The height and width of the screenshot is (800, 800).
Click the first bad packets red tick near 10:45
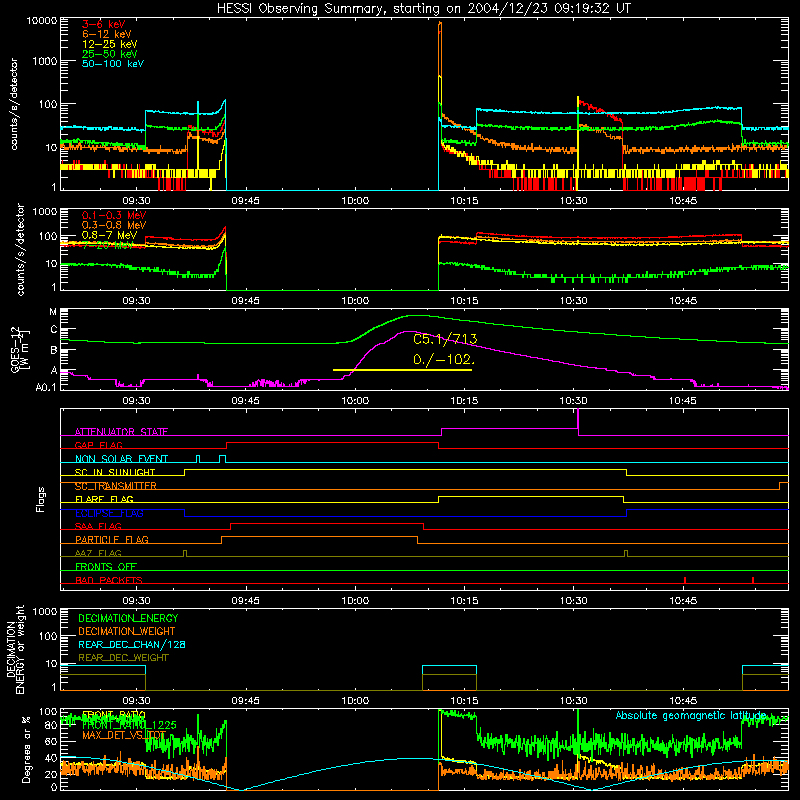coord(685,580)
